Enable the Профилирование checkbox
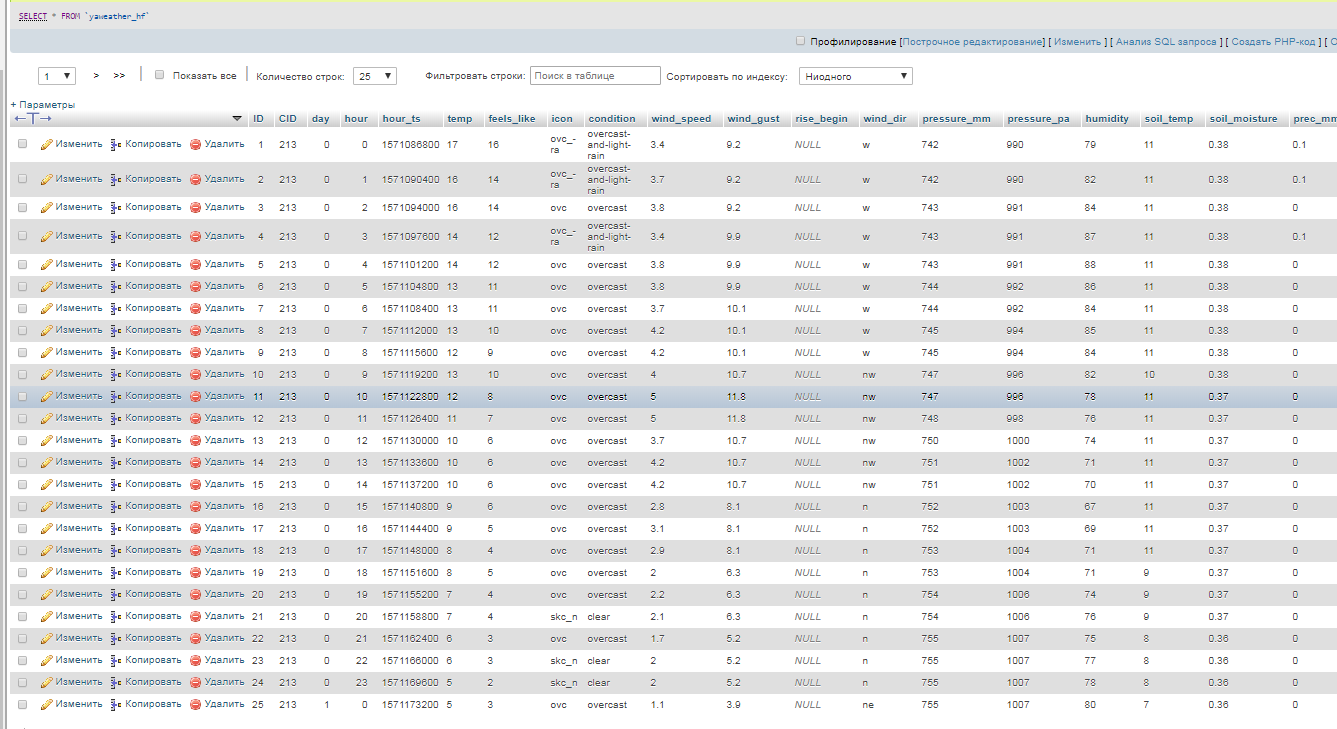 [800, 41]
